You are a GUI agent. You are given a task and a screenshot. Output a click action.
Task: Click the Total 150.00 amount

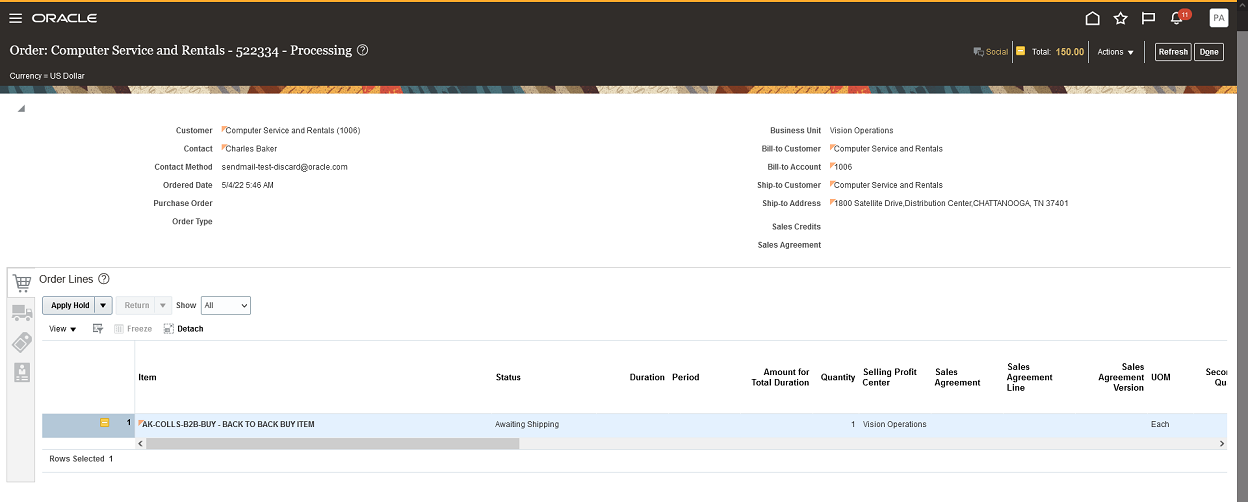pyautogui.click(x=1070, y=52)
